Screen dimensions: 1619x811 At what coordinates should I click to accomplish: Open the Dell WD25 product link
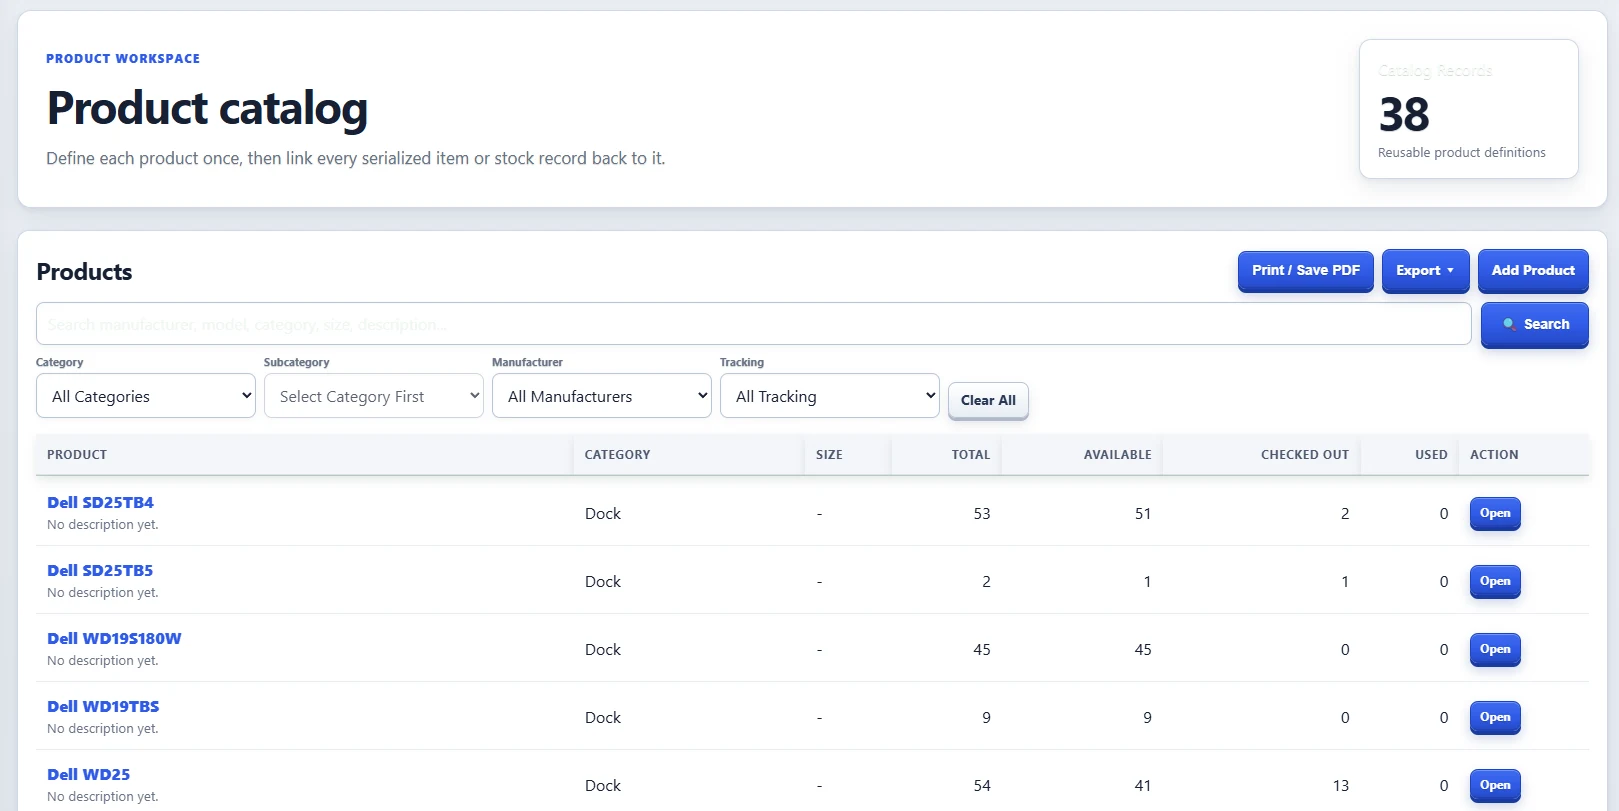[x=88, y=774]
